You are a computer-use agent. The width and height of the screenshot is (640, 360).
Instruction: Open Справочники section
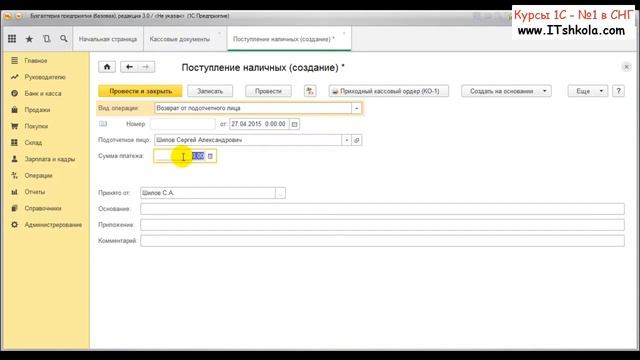point(43,208)
